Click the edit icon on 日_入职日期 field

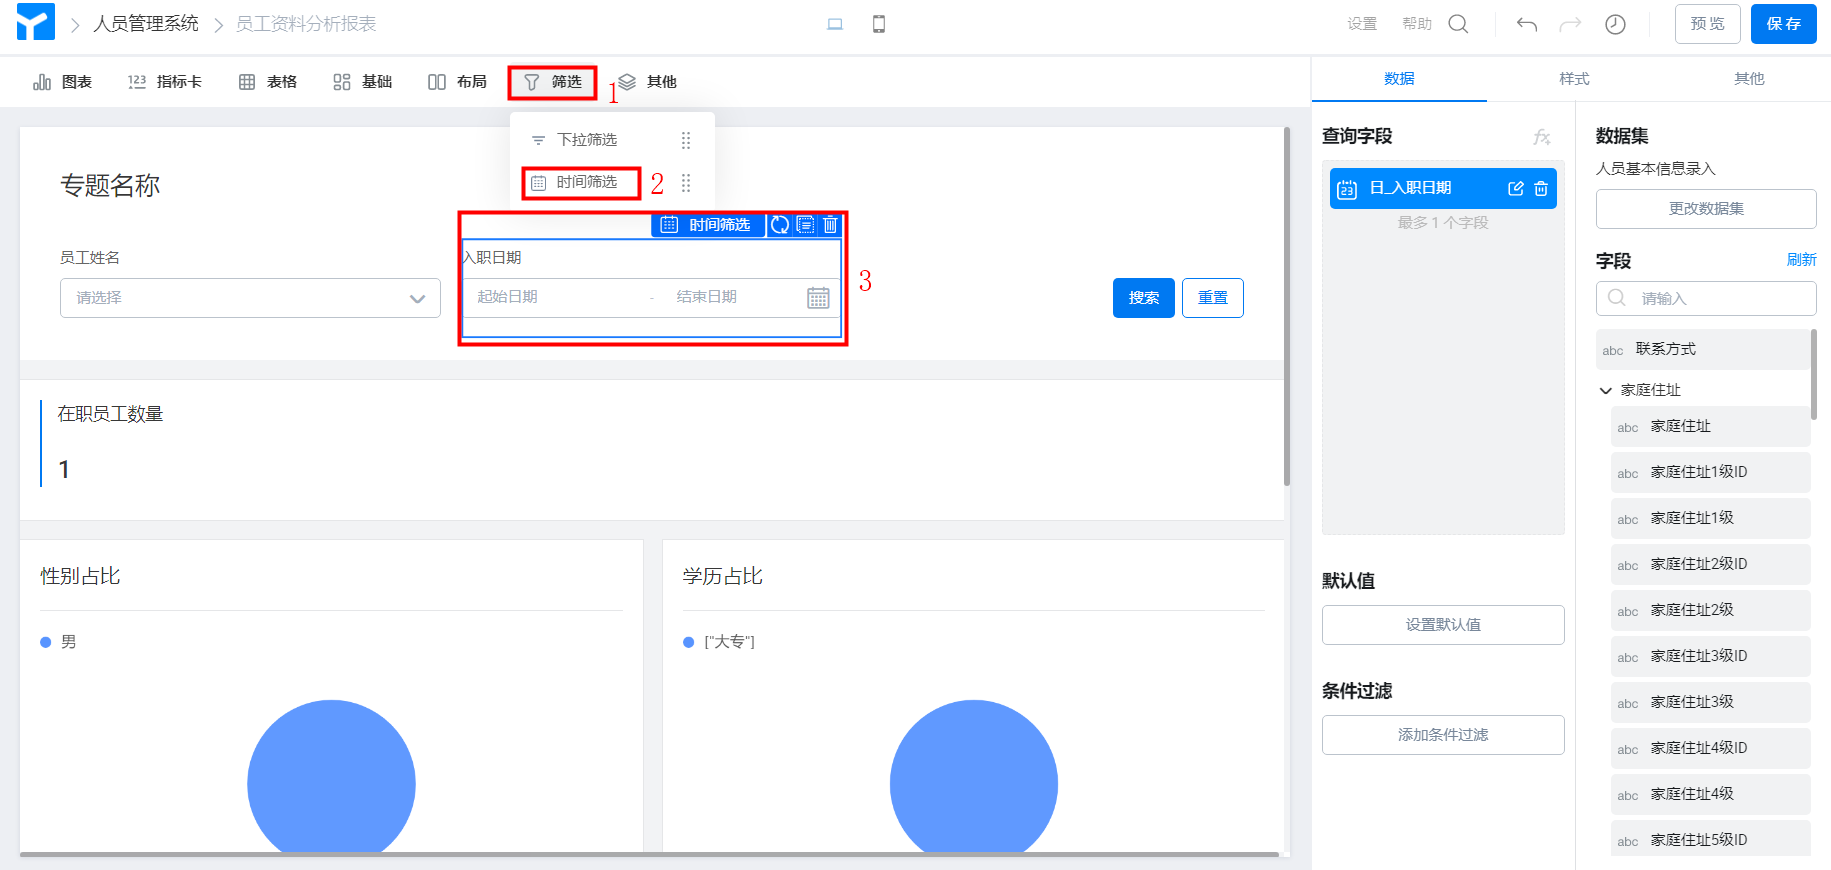pos(1516,189)
